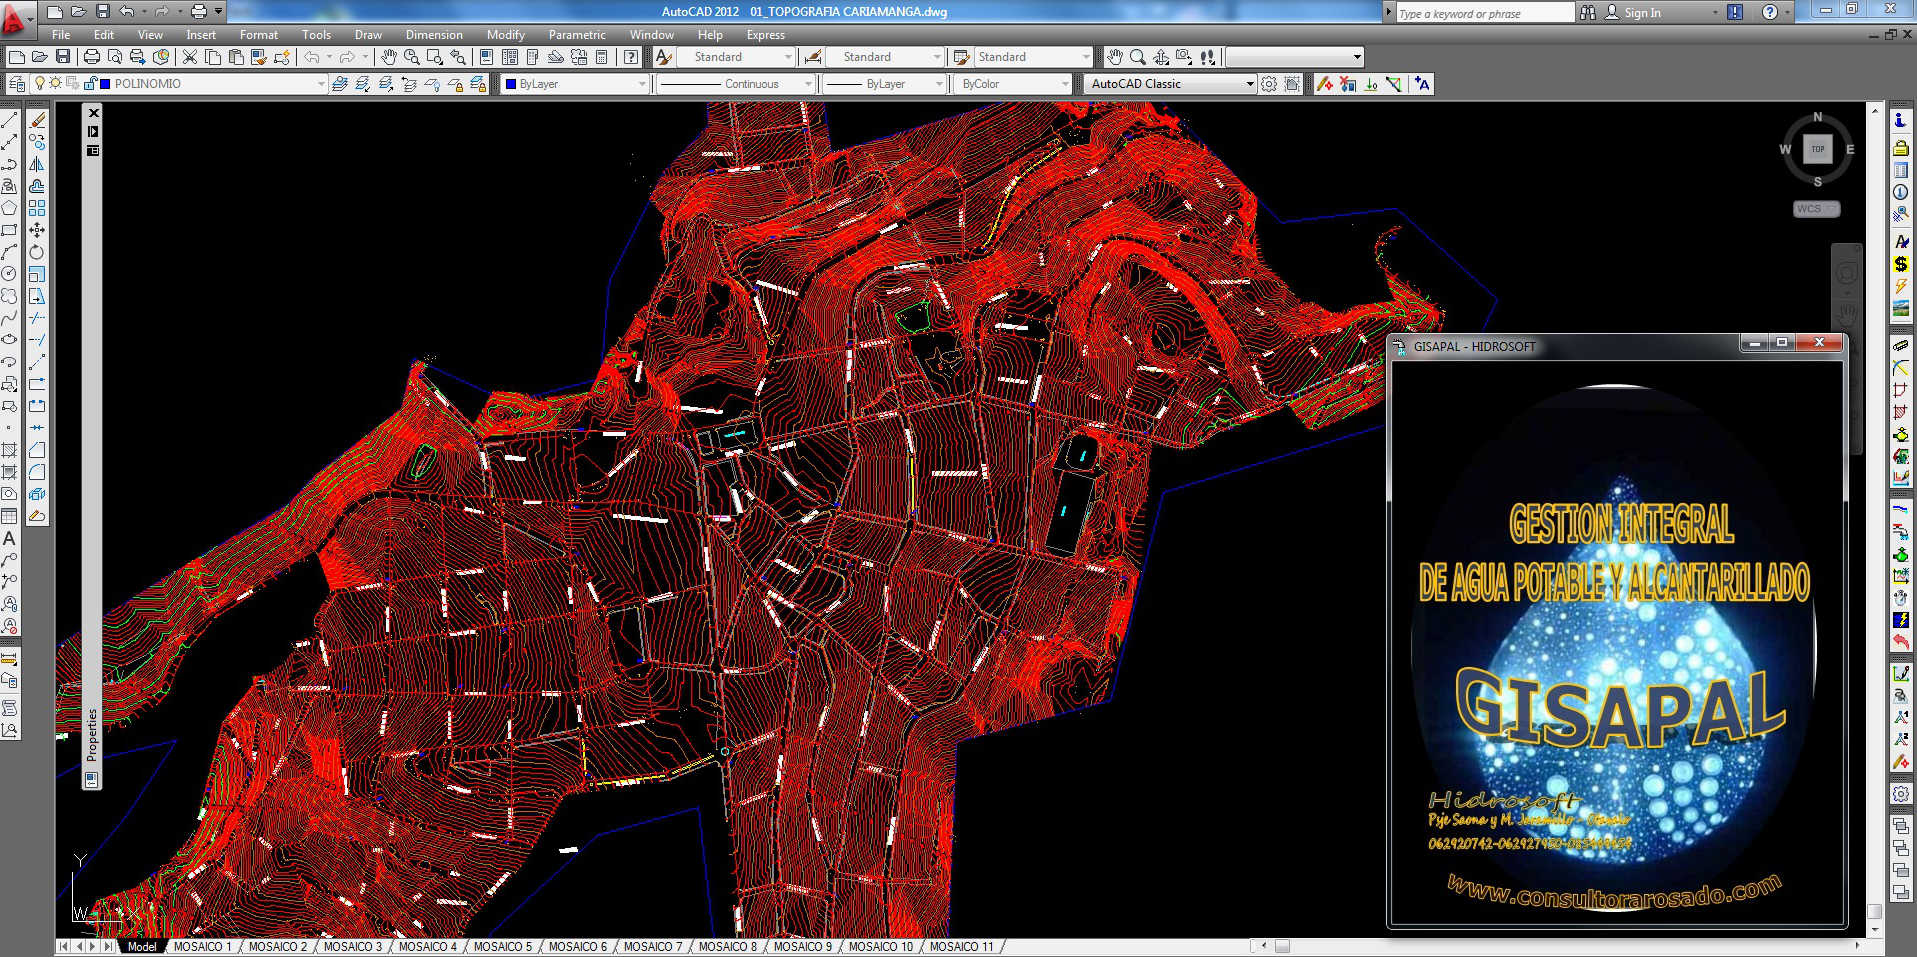Open Workspace Settings gear icon
The height and width of the screenshot is (957, 1917).
tap(1269, 84)
